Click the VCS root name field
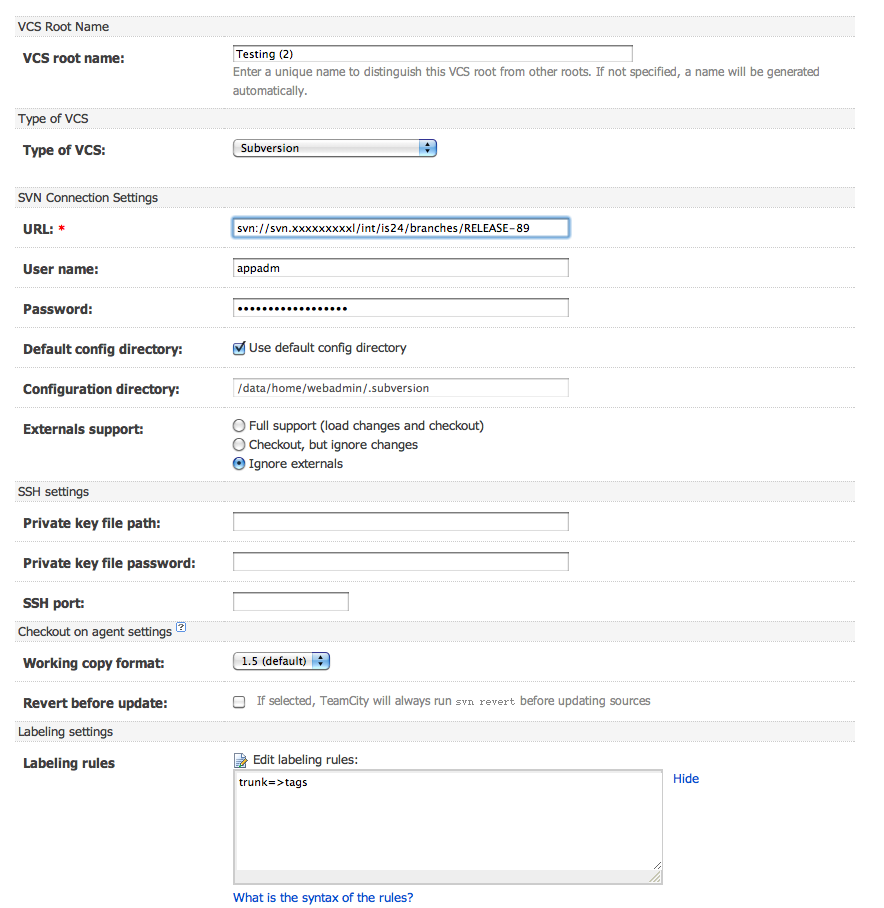Image resolution: width=884 pixels, height=908 pixels. [432, 54]
